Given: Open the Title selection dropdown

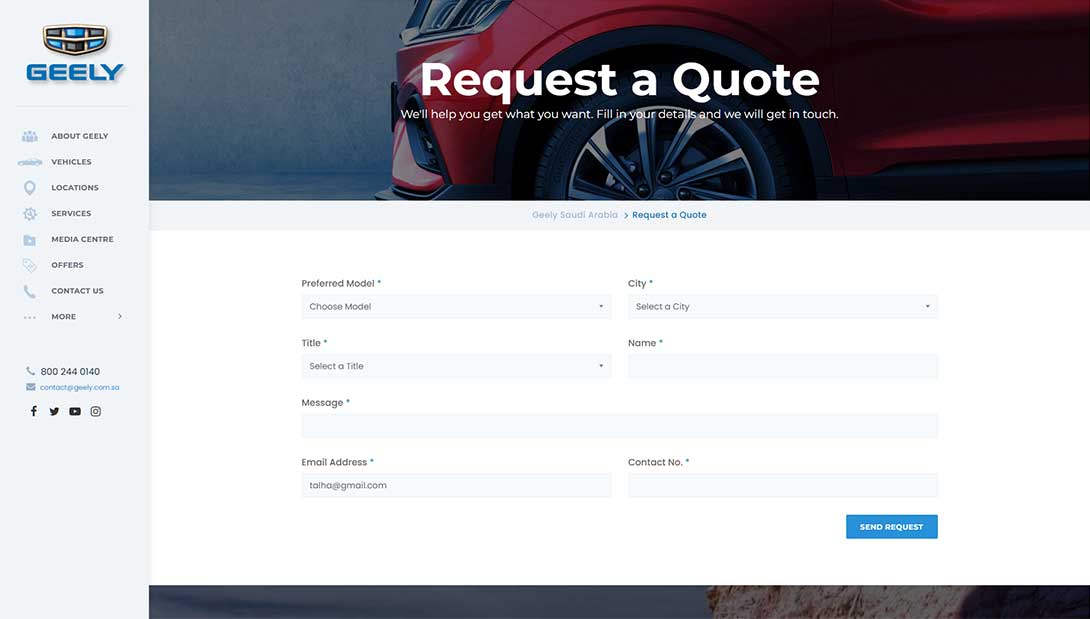Looking at the screenshot, I should [456, 366].
